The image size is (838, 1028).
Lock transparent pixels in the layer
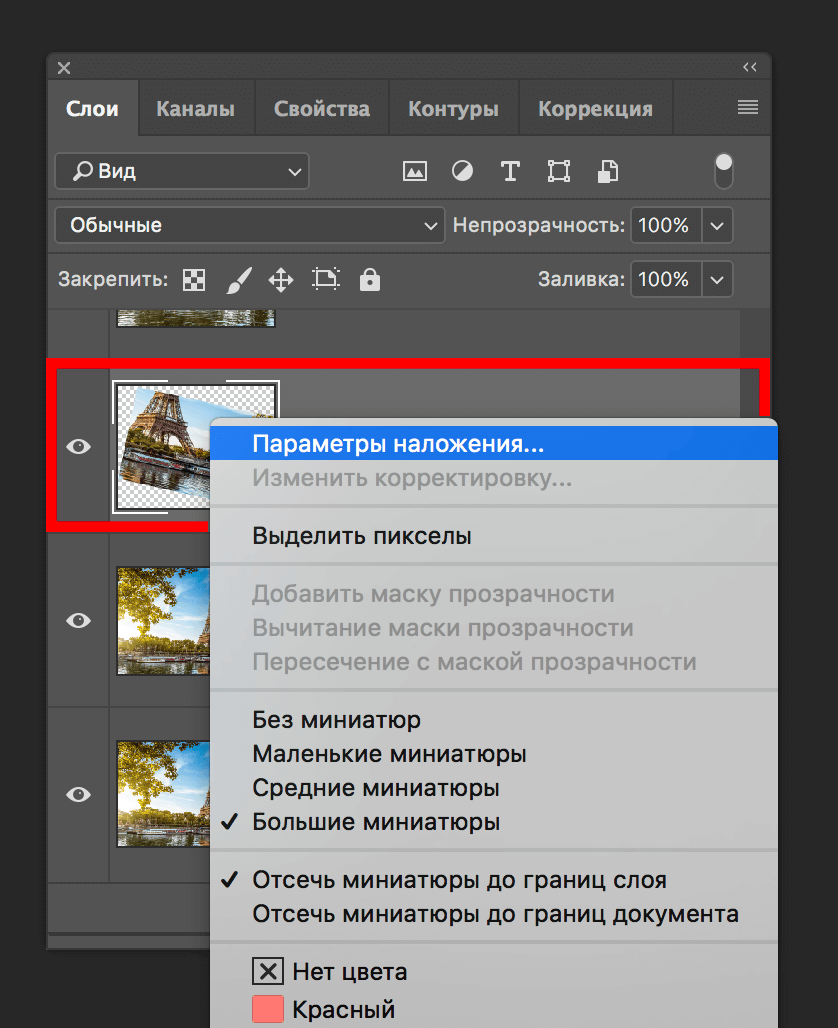[193, 280]
